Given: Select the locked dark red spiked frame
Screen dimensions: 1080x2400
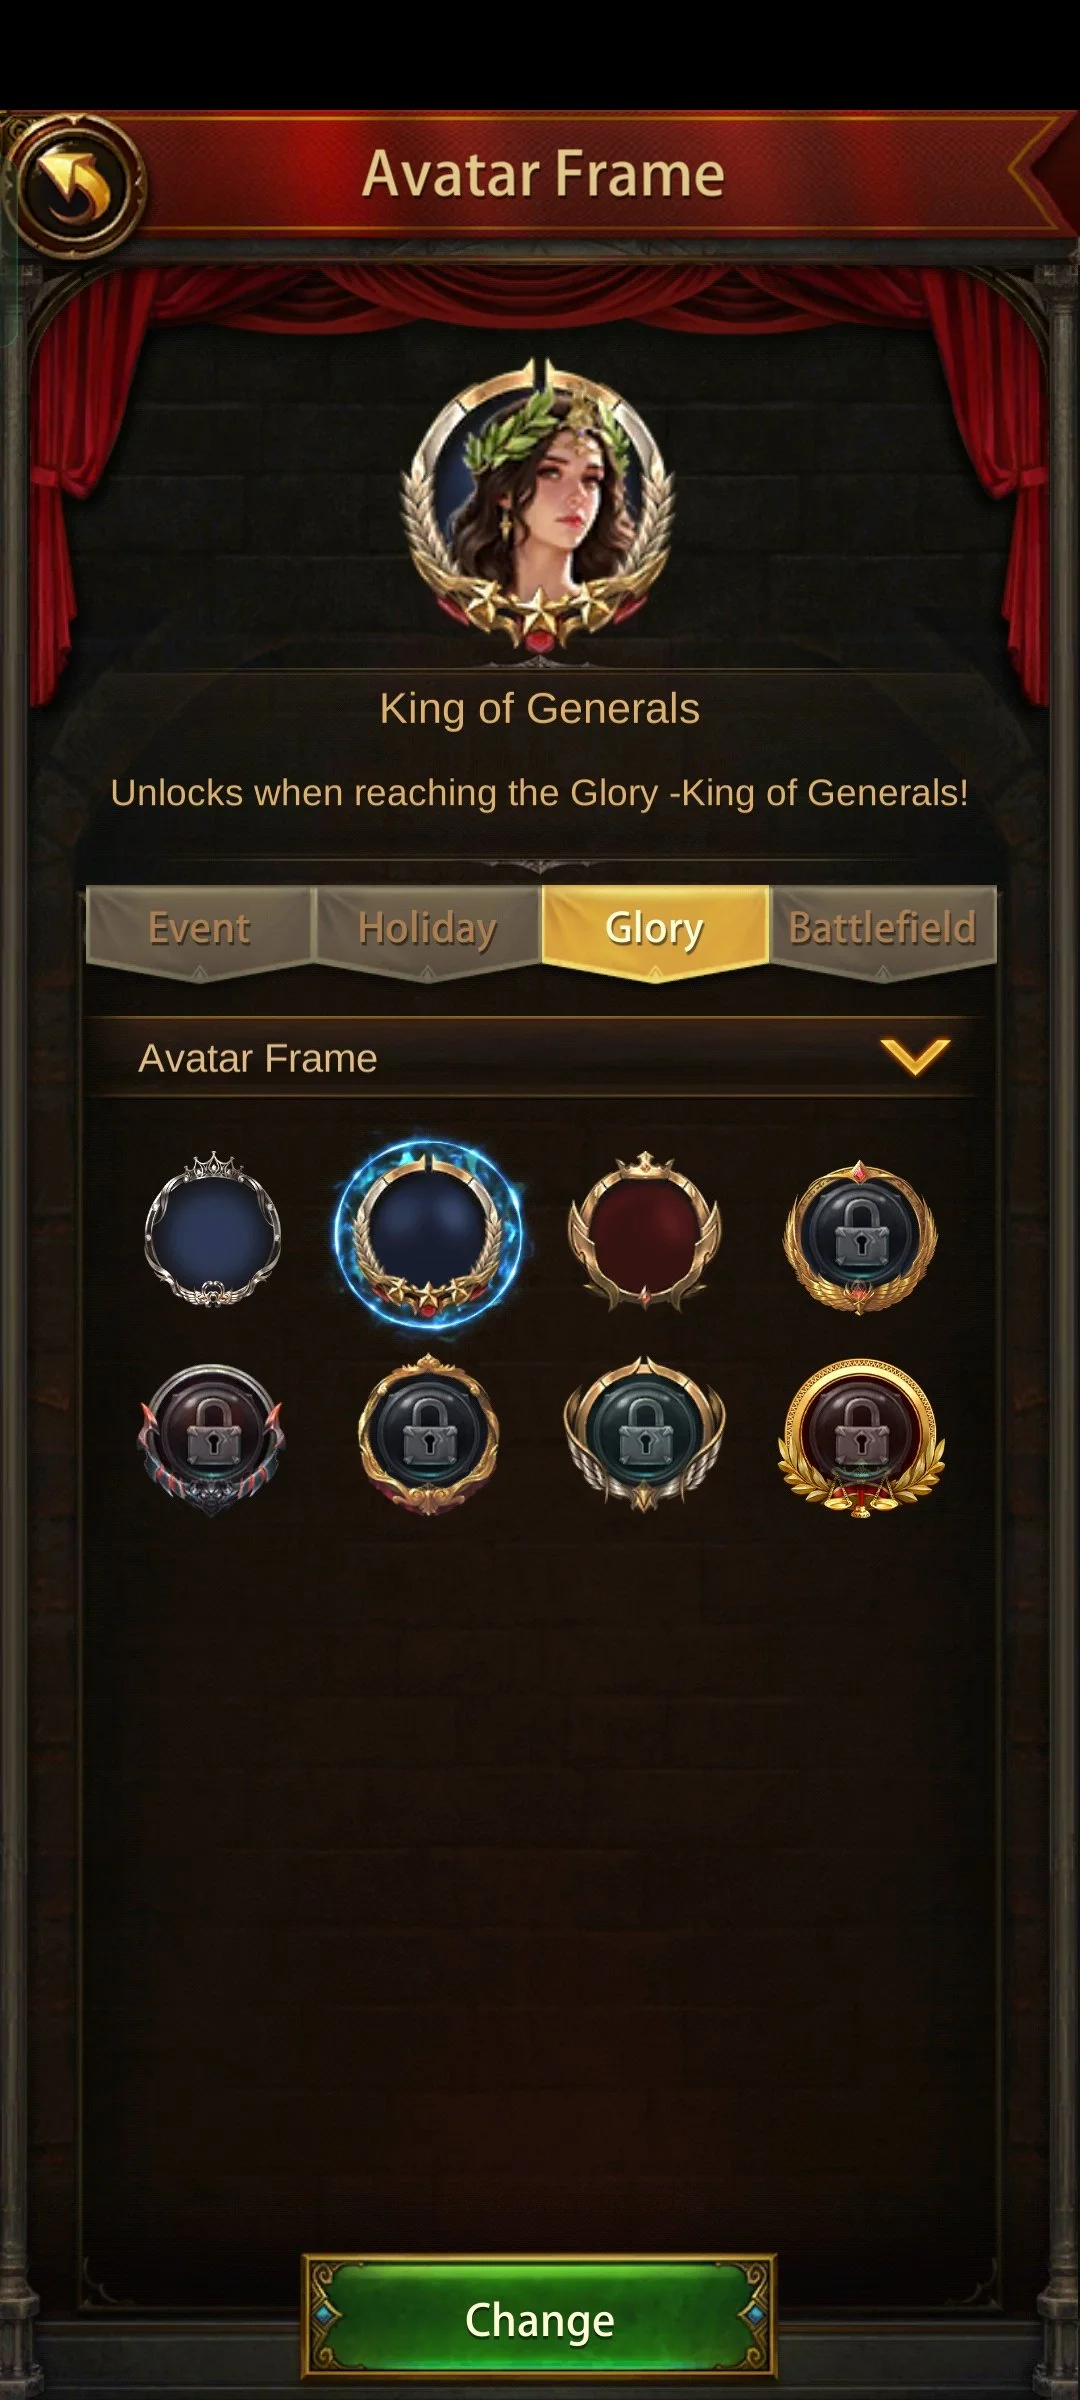Looking at the screenshot, I should pyautogui.click(x=212, y=1439).
